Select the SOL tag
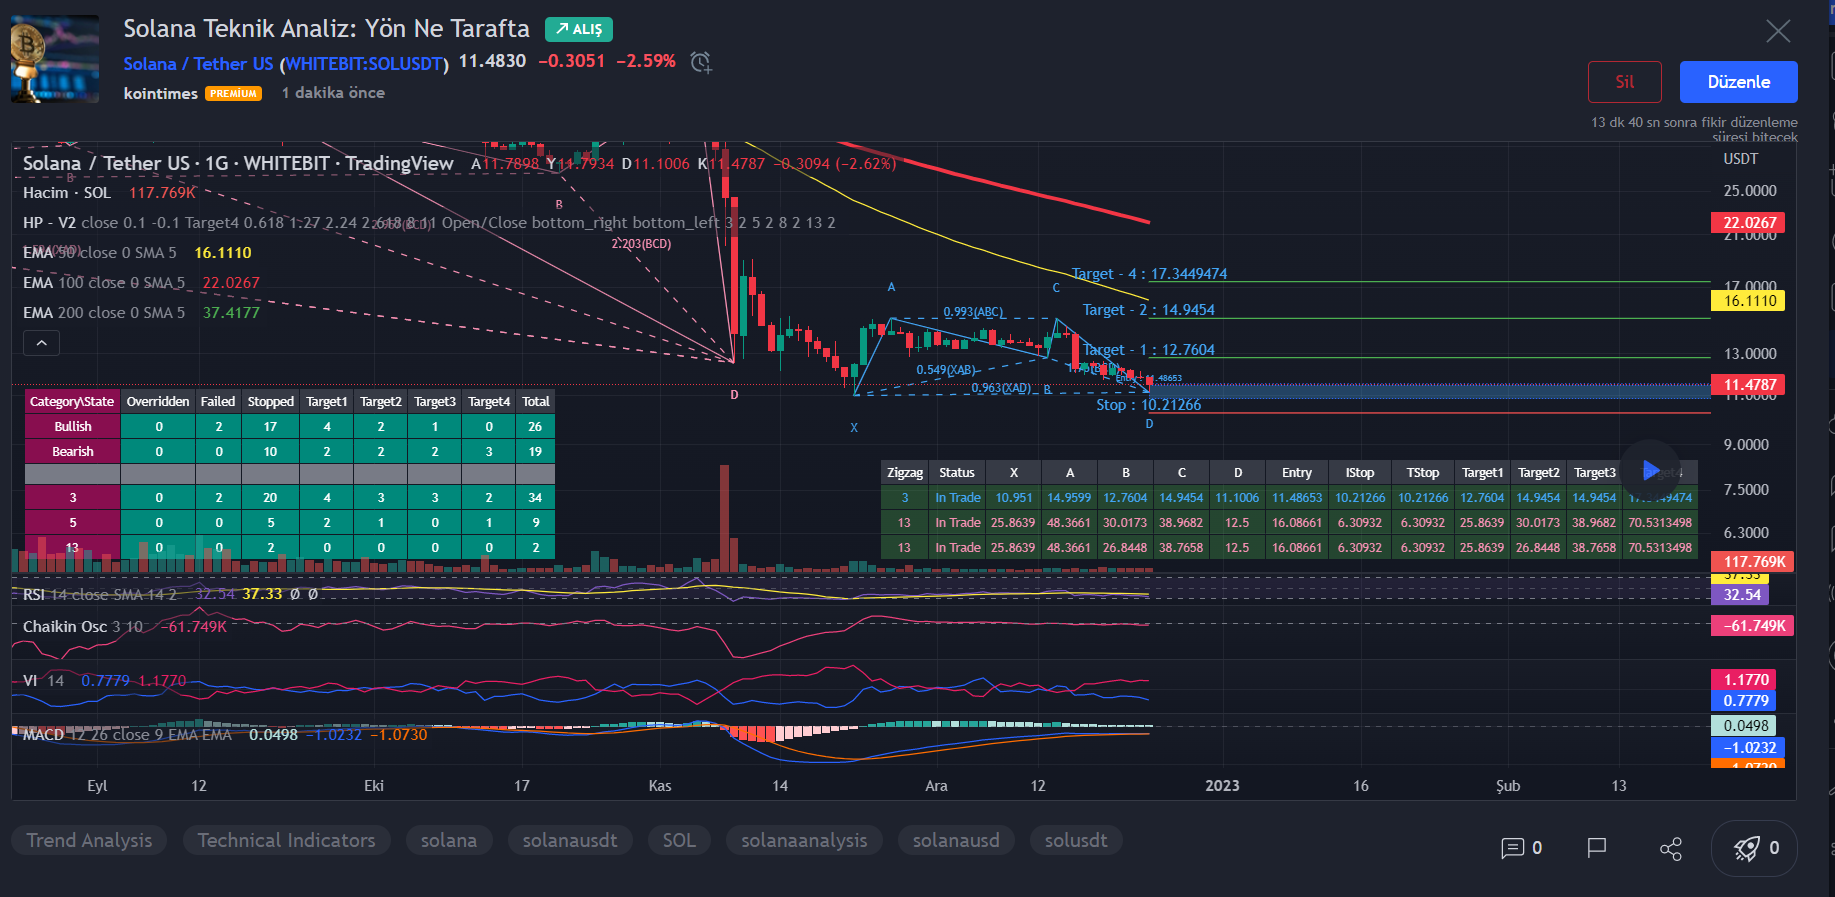The image size is (1835, 897). coord(679,840)
